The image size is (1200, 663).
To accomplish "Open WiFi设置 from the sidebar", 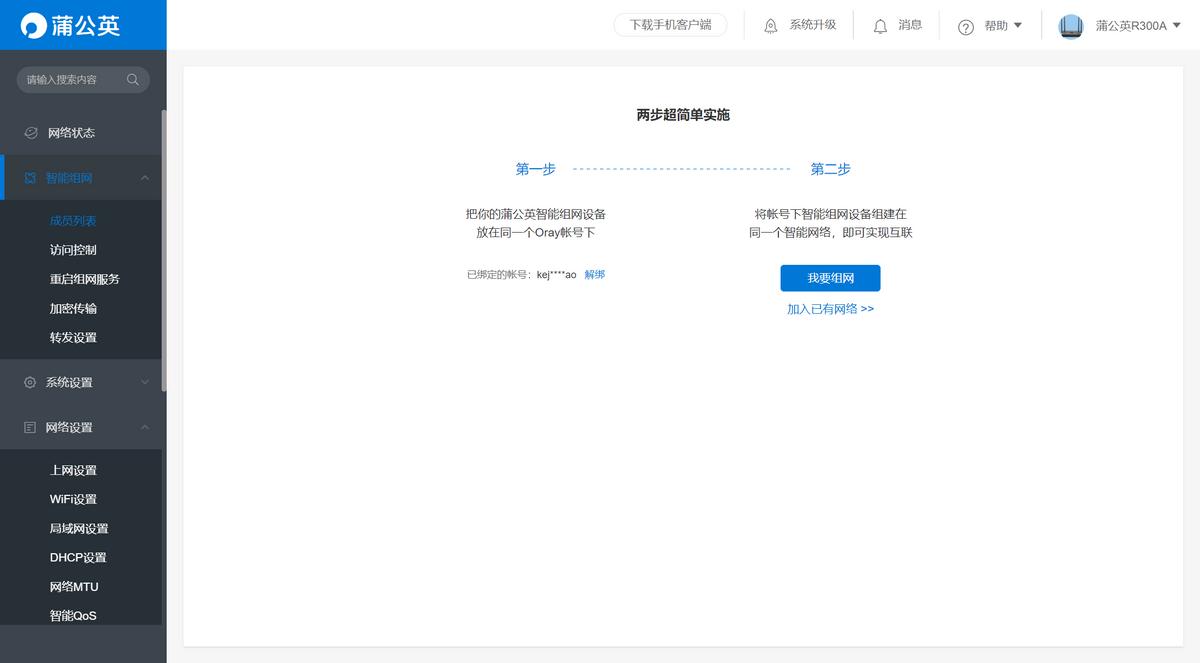I will pos(72,498).
